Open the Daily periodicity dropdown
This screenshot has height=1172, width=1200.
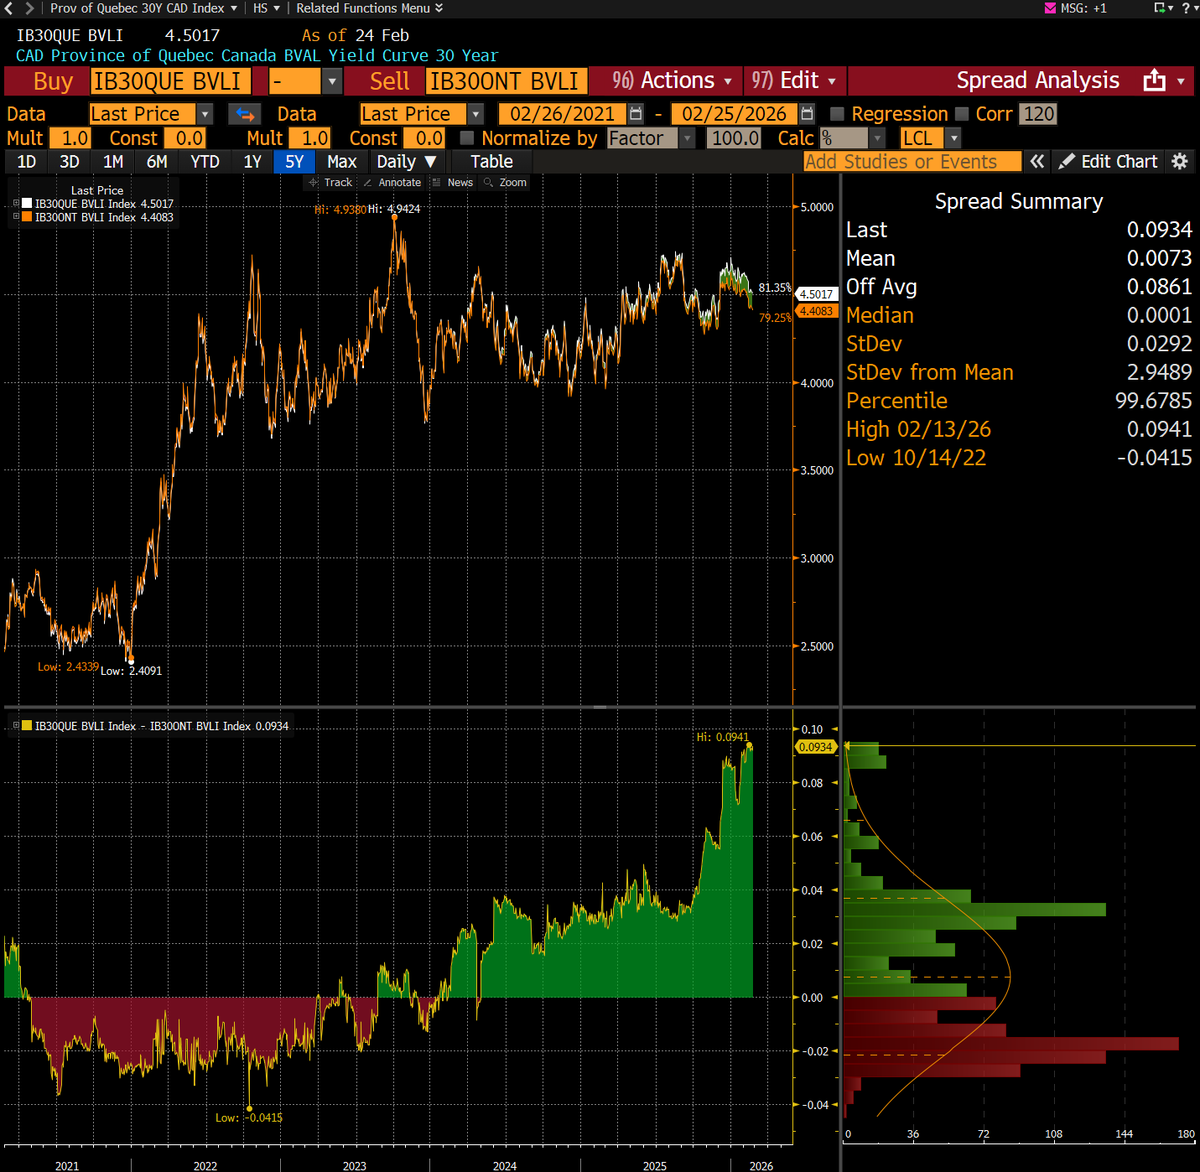(406, 162)
